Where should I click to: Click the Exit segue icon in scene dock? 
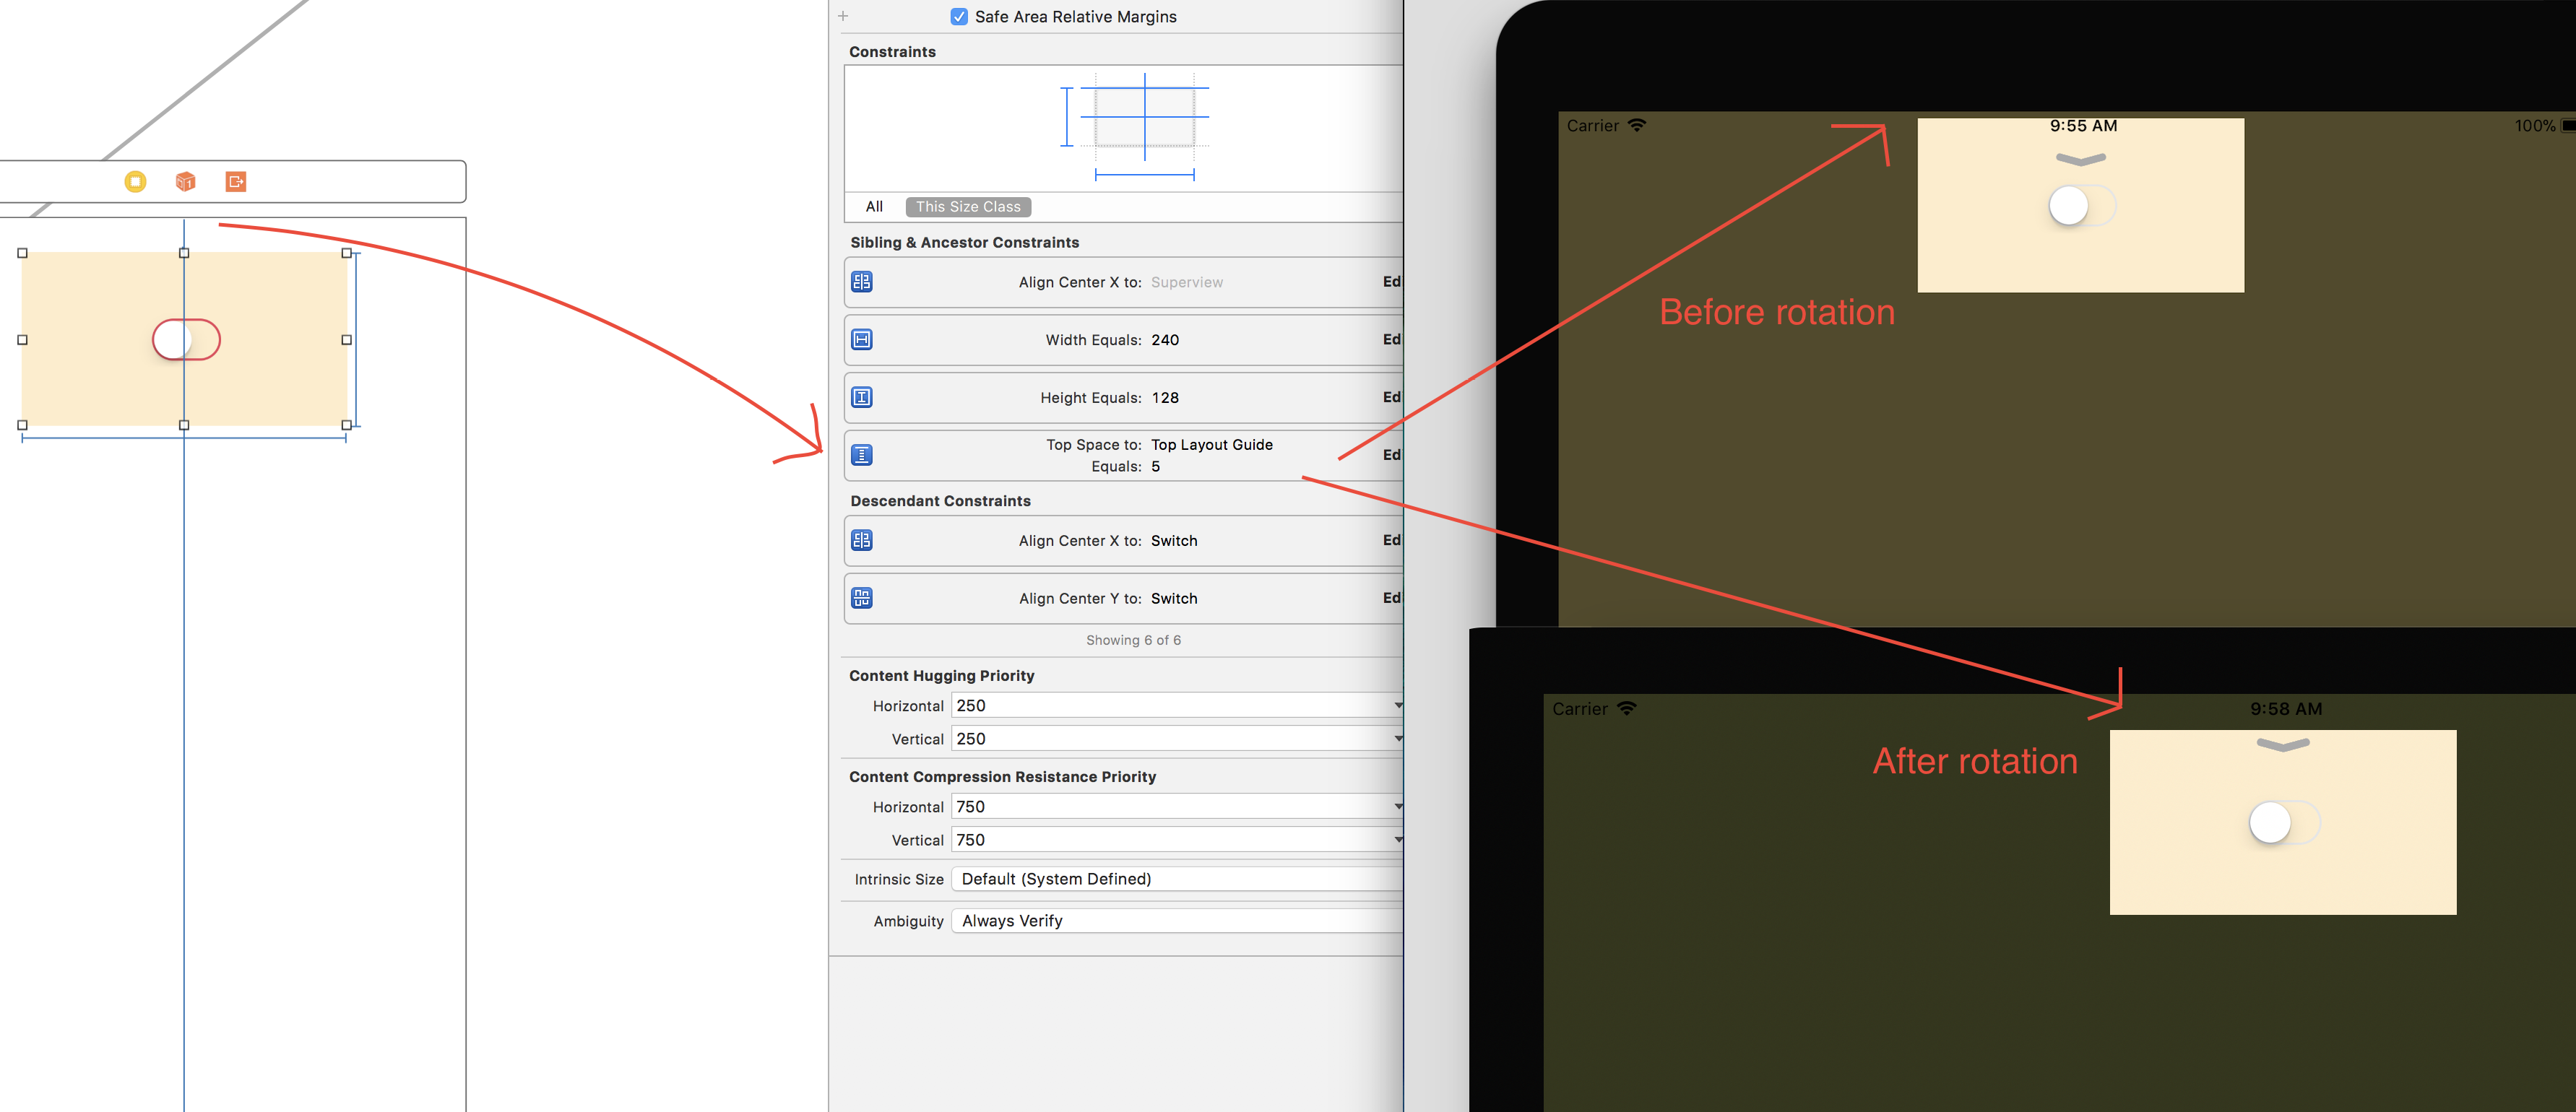point(235,182)
